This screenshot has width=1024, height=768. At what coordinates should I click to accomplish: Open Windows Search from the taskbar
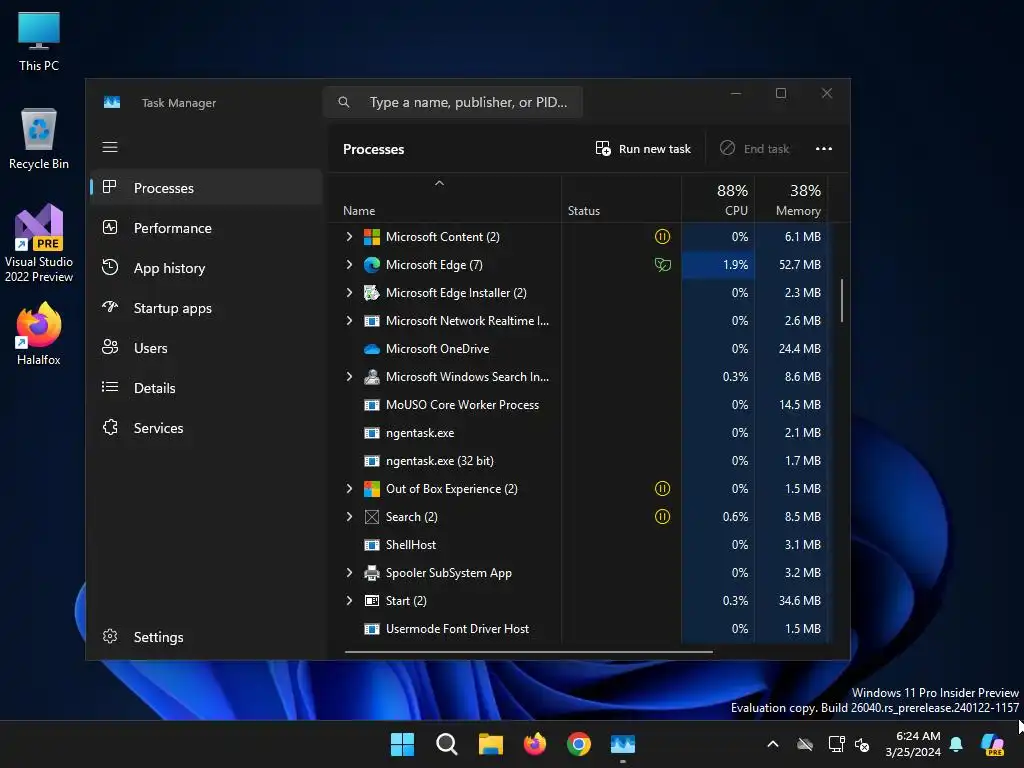(x=447, y=744)
